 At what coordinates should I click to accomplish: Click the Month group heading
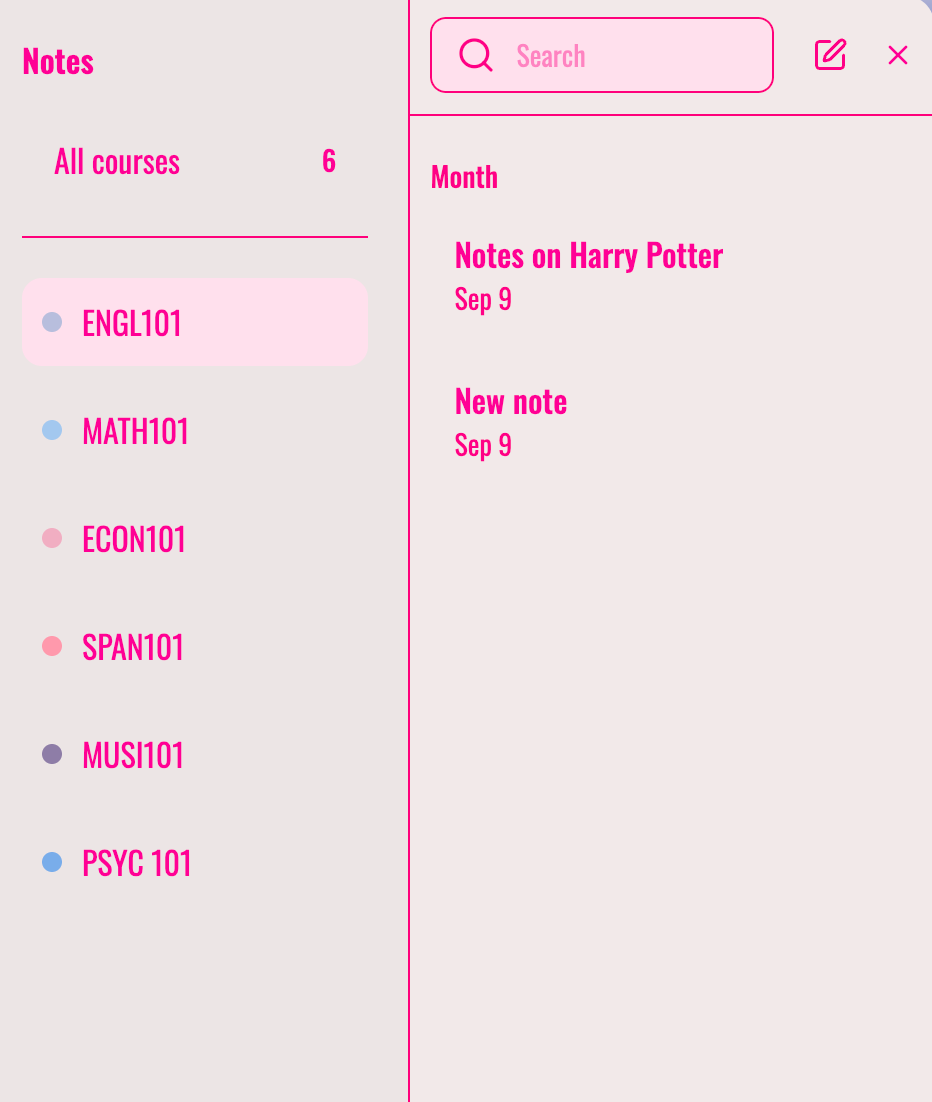465,177
